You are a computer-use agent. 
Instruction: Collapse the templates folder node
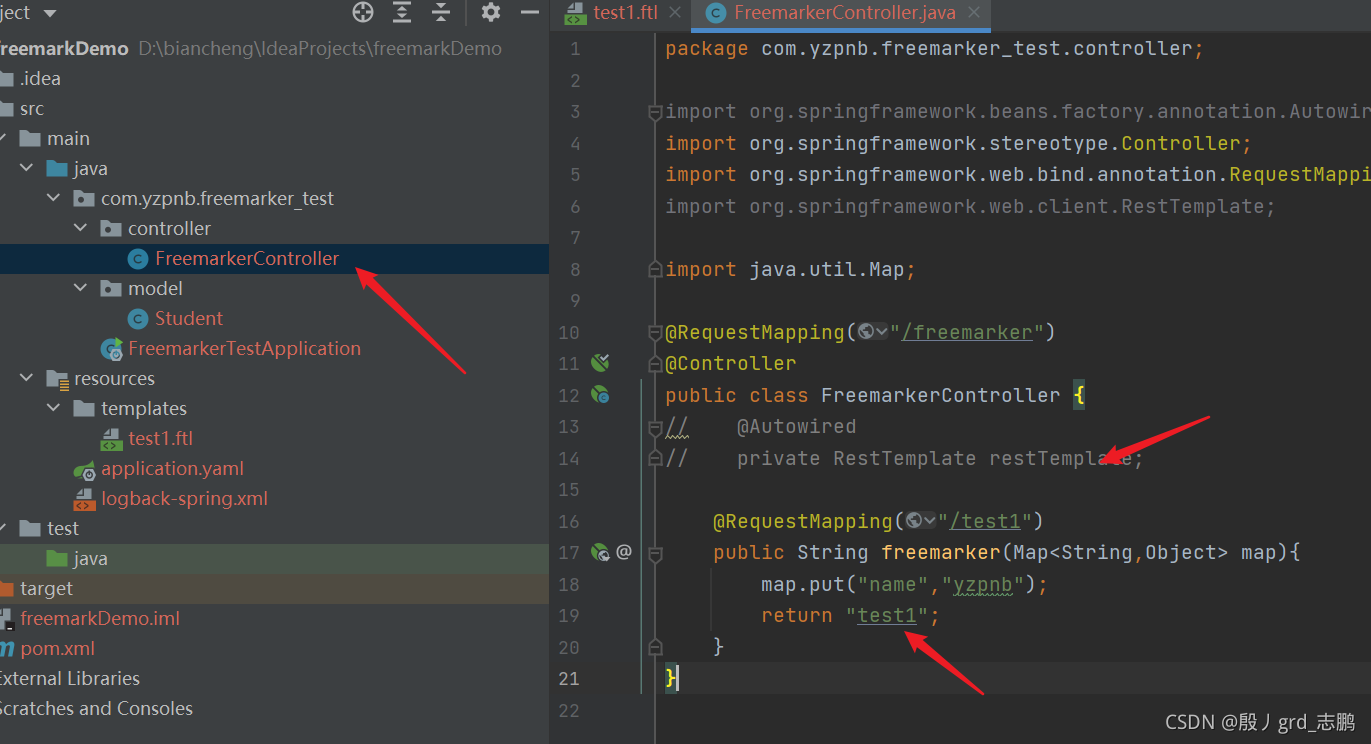click(54, 409)
